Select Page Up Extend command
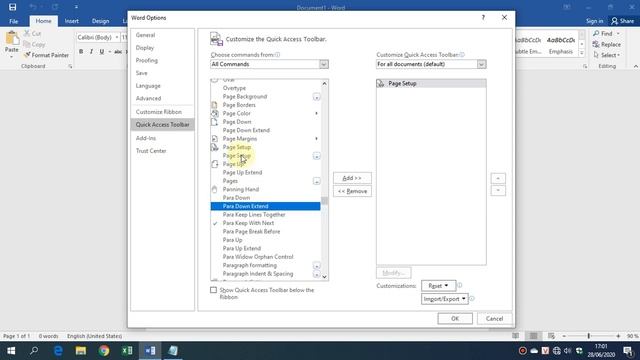Image resolution: width=640 pixels, height=360 pixels. 265,172
